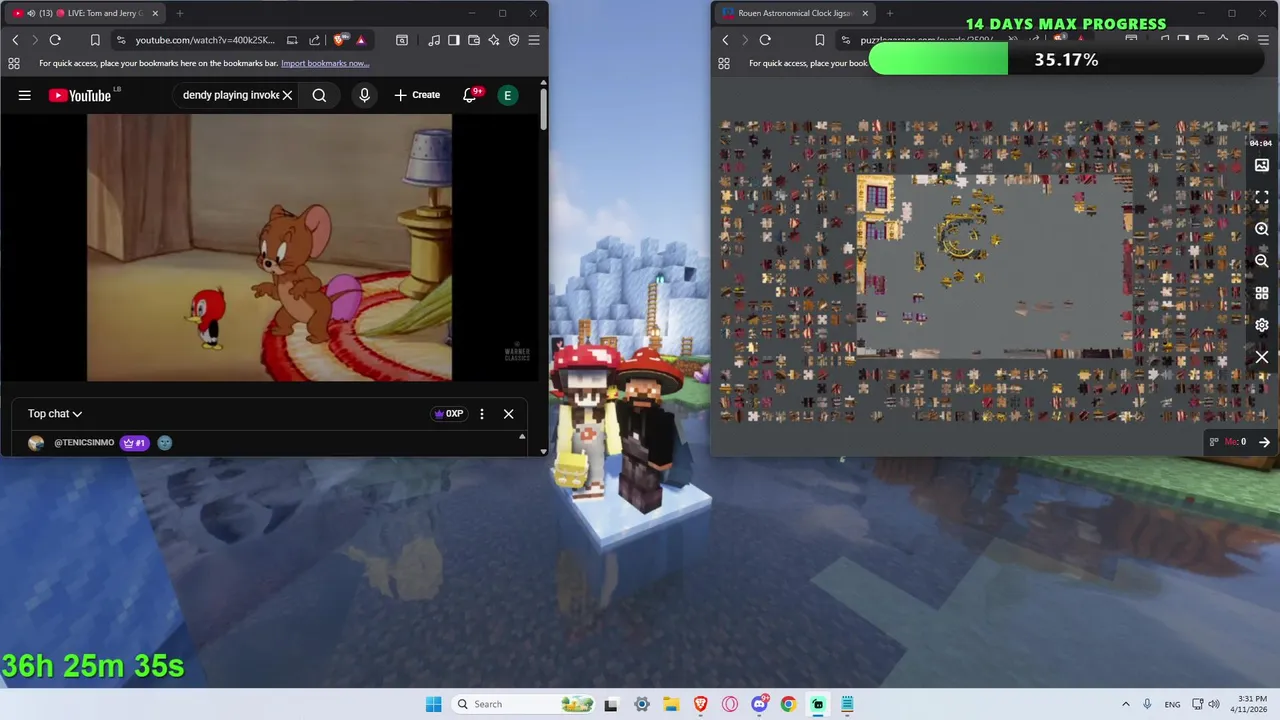The width and height of the screenshot is (1280, 720).
Task: Mute the LIVE Tom and Jerry tab audio
Action: click(31, 13)
